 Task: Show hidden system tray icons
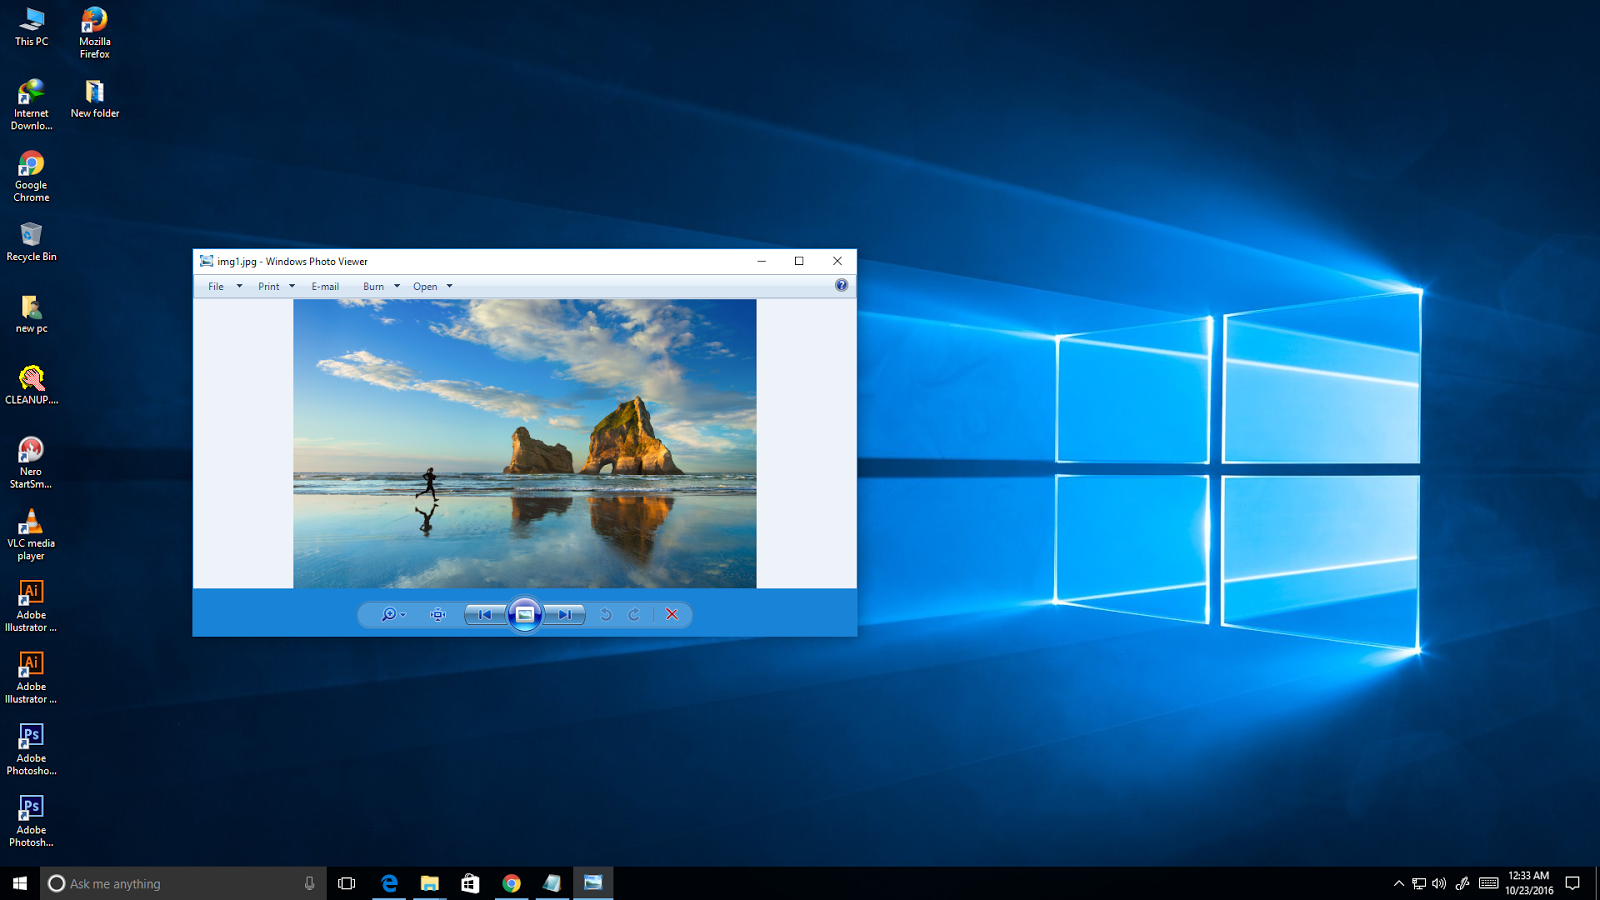[1399, 883]
